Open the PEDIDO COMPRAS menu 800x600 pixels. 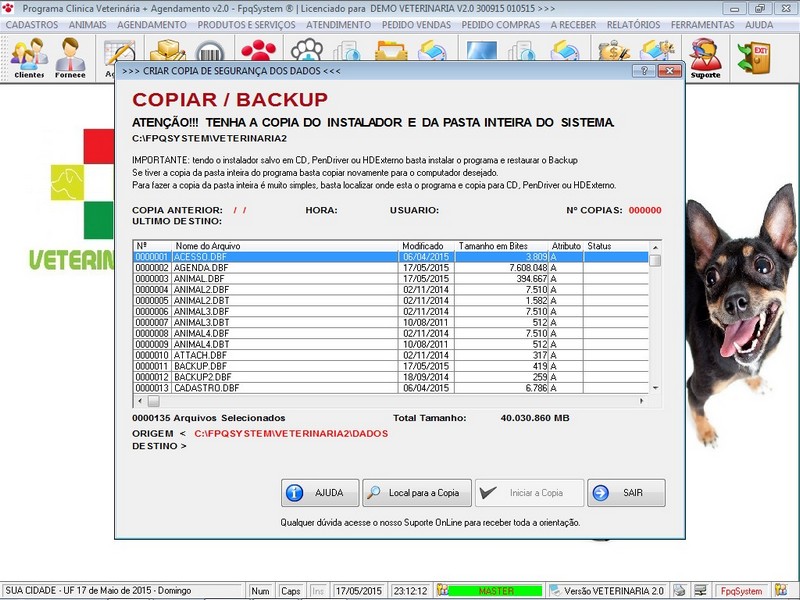[x=501, y=24]
